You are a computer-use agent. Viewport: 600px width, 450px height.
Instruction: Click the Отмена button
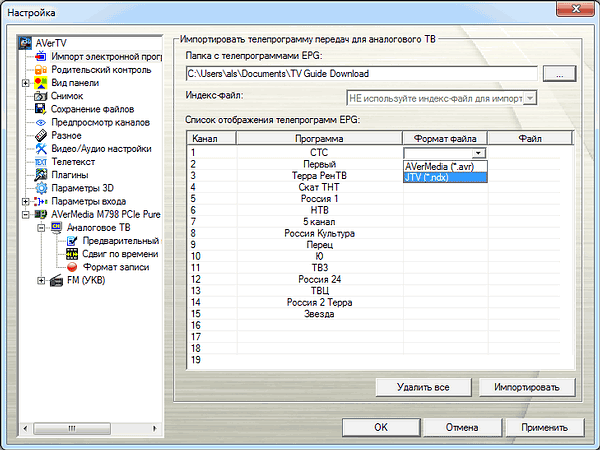pyautogui.click(x=462, y=427)
